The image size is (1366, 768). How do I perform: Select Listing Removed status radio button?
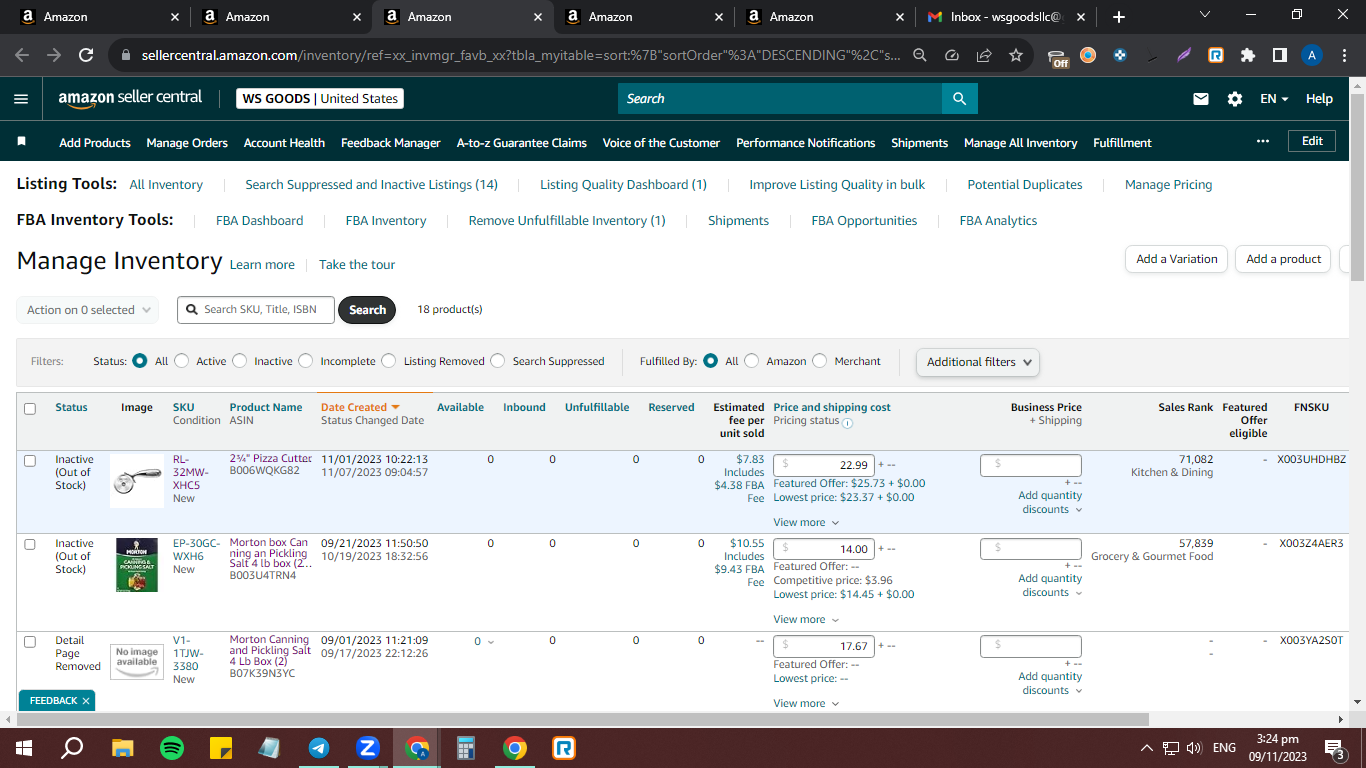coord(389,361)
